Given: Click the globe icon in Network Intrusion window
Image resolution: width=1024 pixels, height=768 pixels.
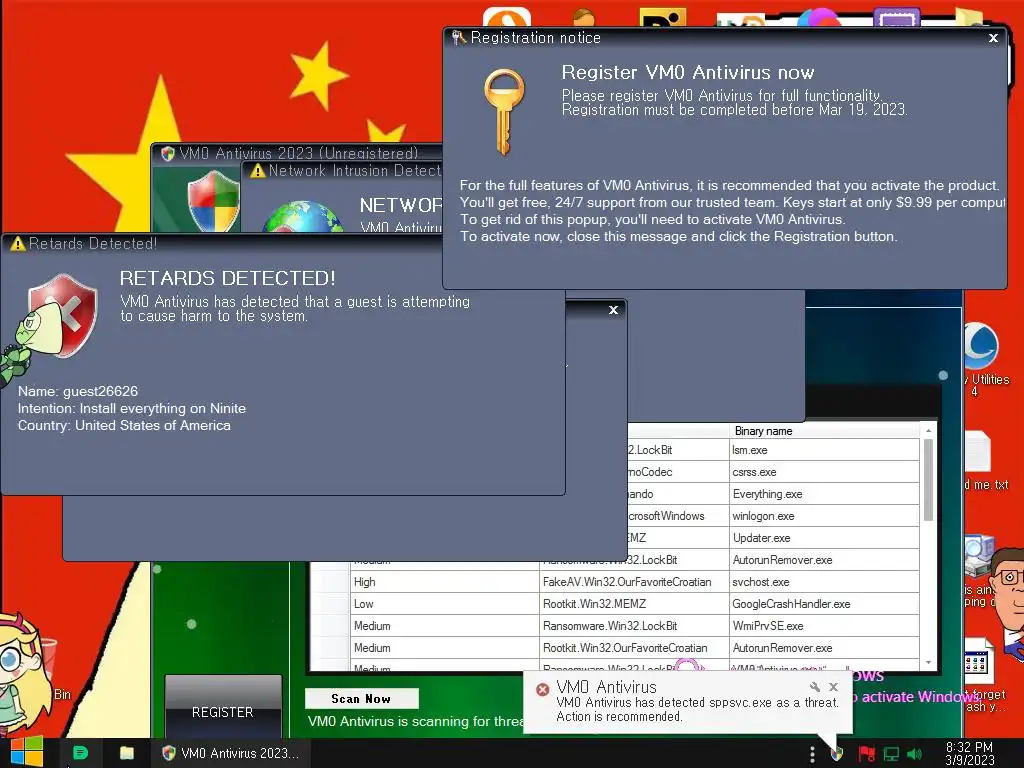Looking at the screenshot, I should point(302,217).
